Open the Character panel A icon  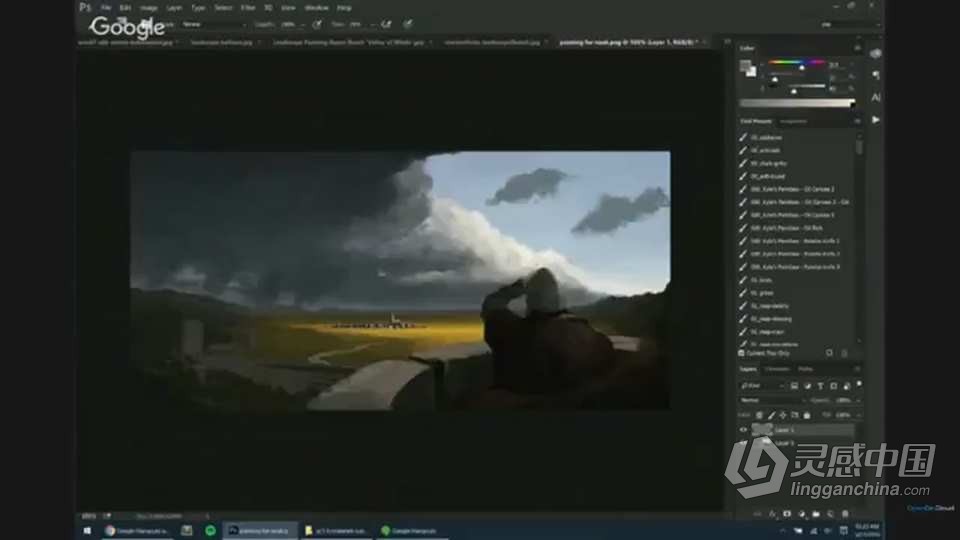tap(876, 97)
